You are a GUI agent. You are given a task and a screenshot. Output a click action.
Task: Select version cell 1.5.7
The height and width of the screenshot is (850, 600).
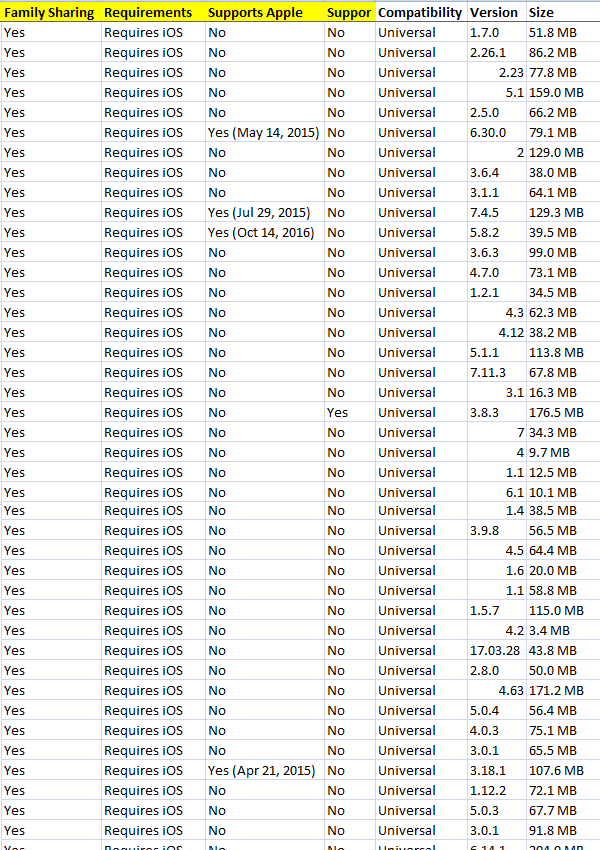tap(496, 610)
